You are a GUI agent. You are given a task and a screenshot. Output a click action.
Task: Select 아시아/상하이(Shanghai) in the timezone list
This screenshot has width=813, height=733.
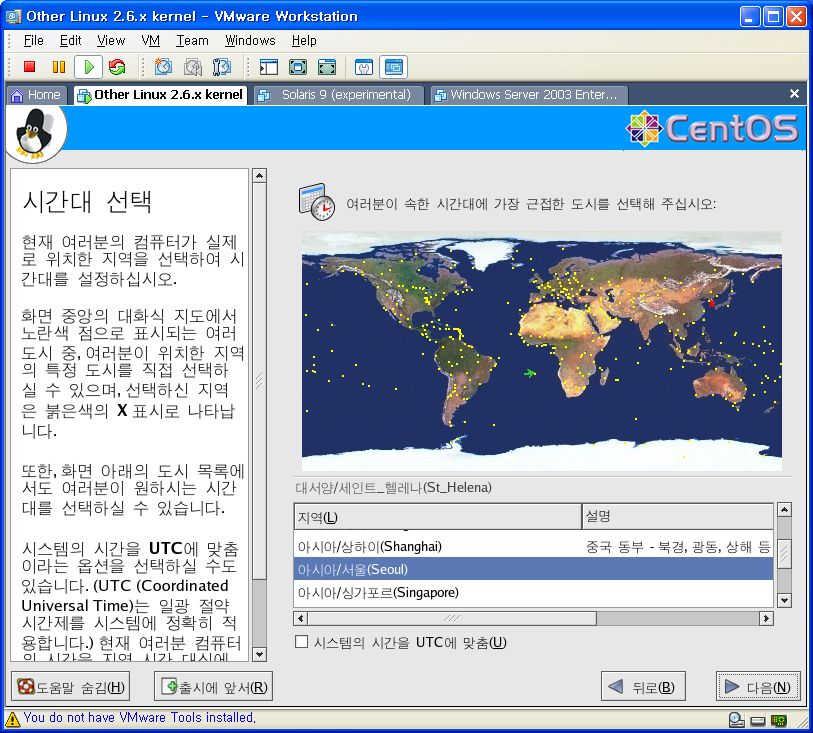[370, 547]
